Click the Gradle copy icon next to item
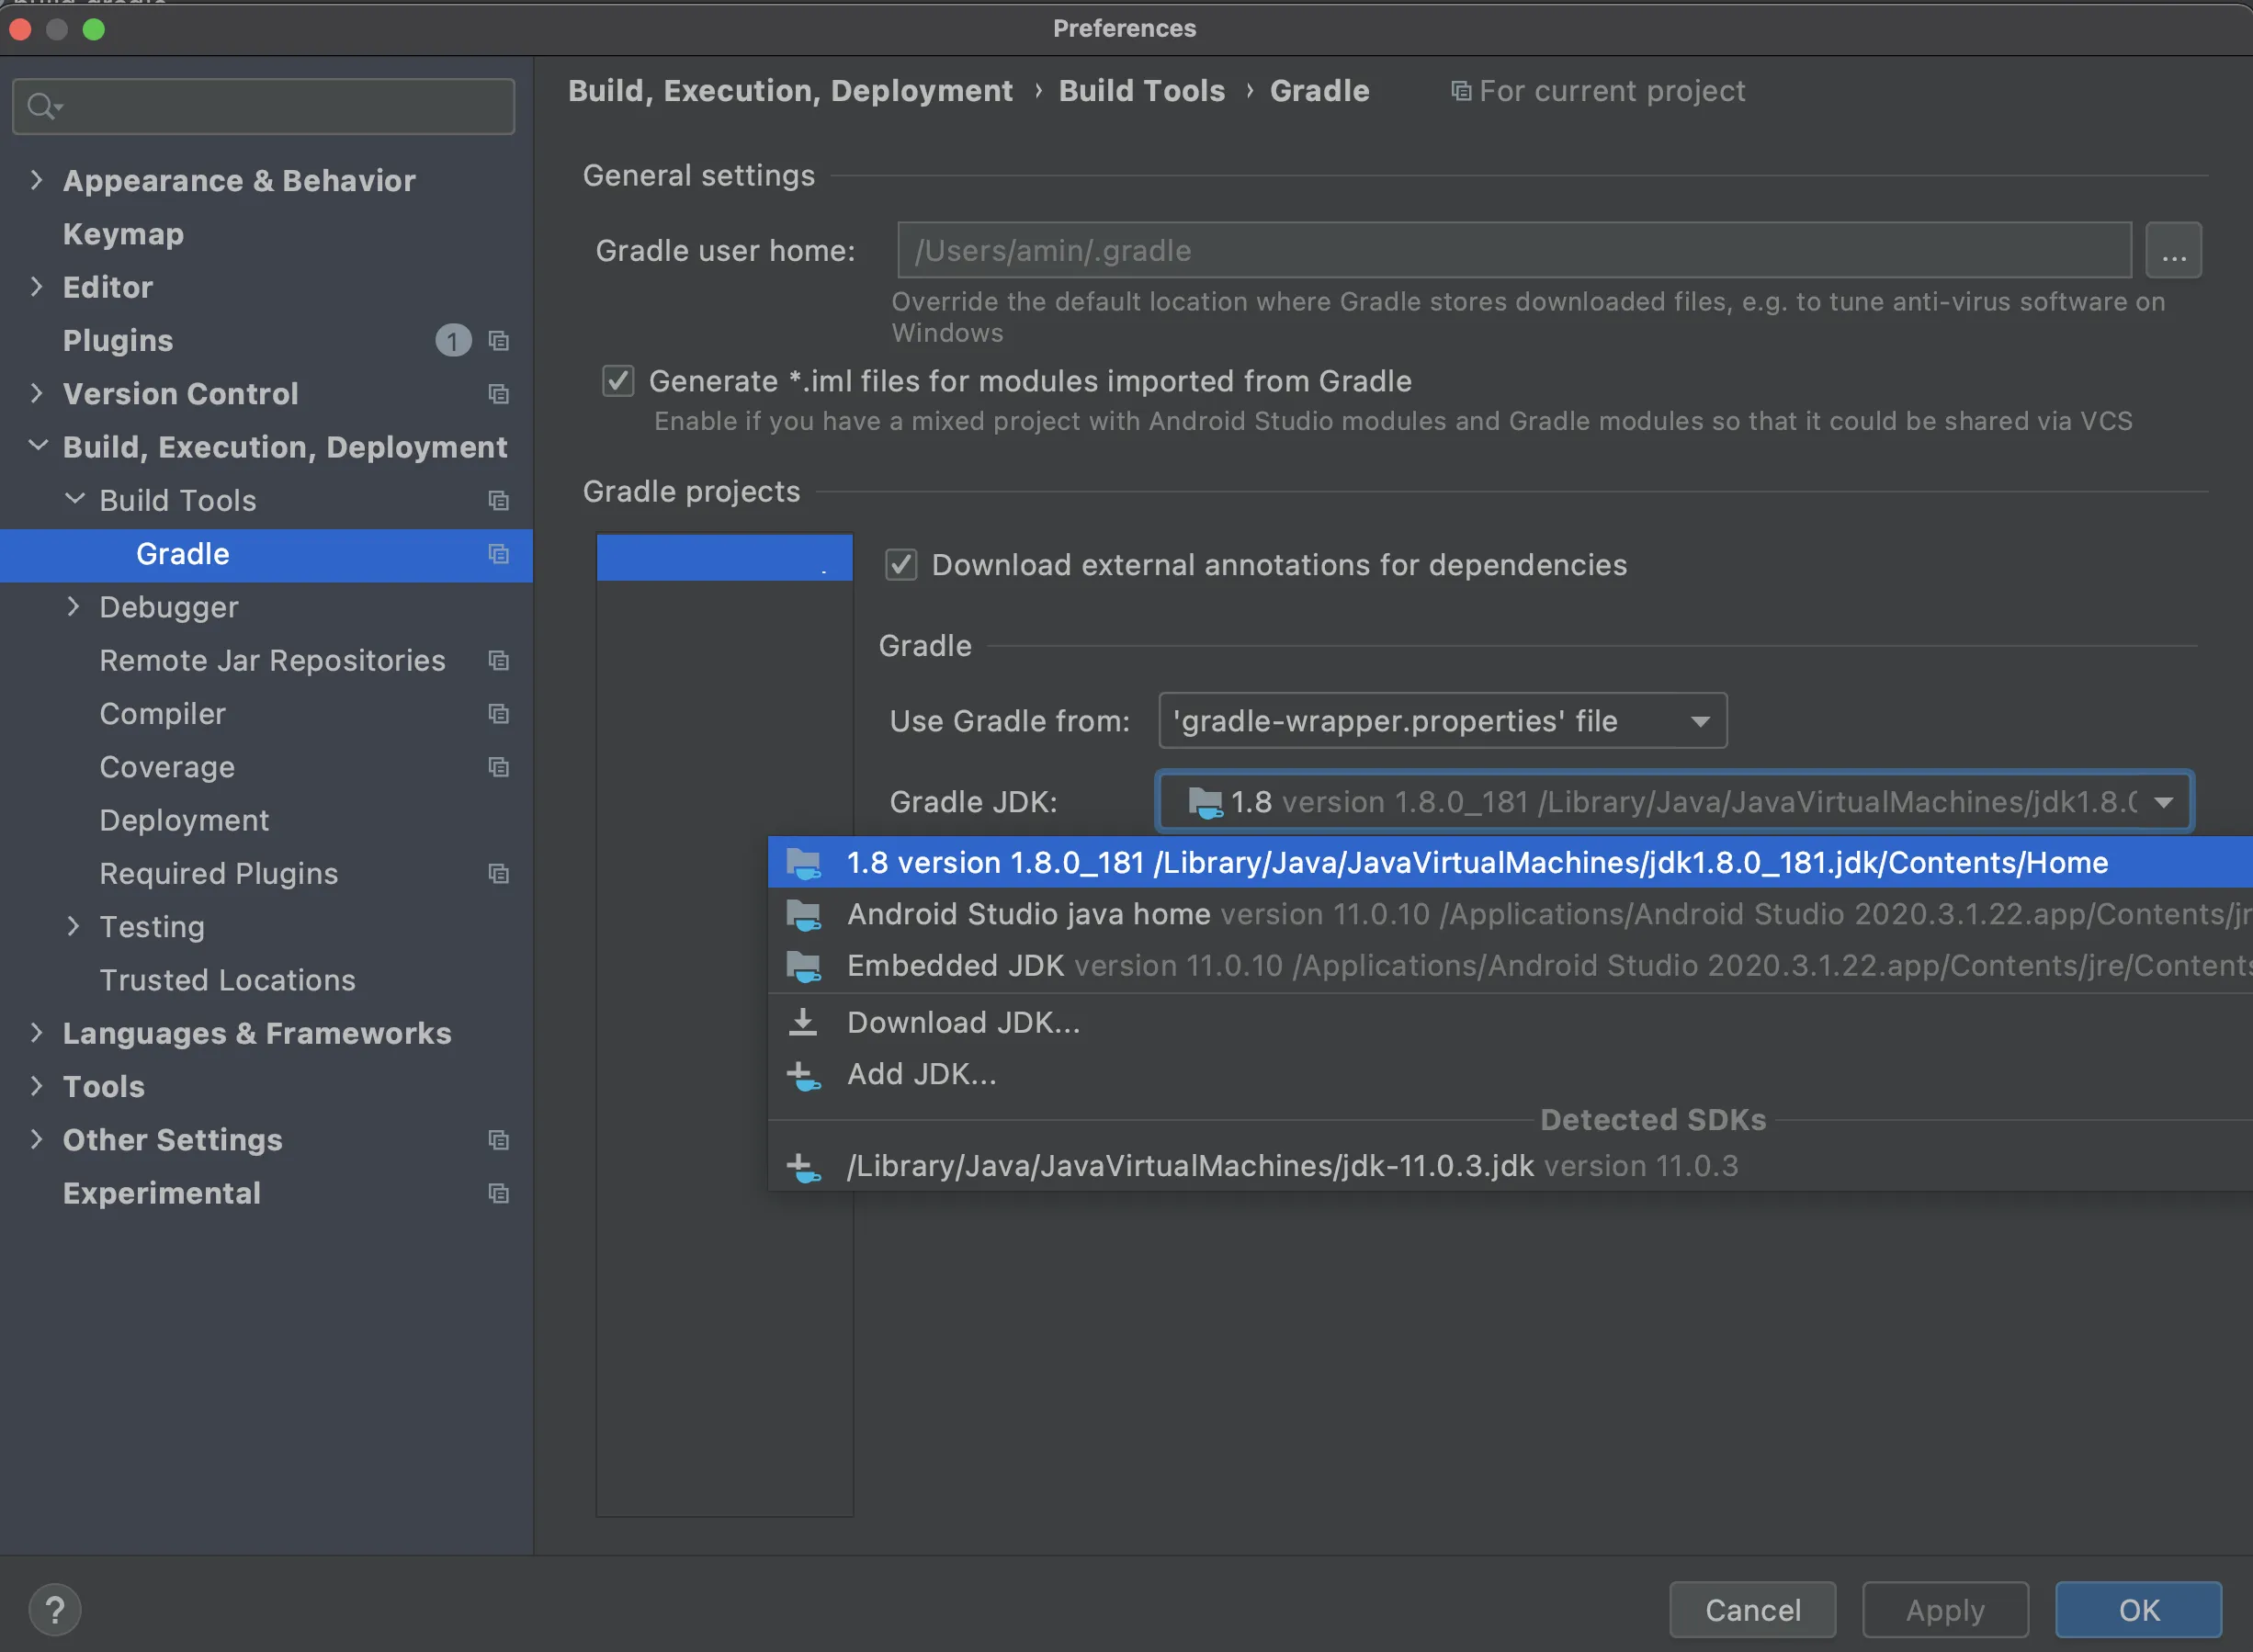This screenshot has height=1652, width=2253. click(499, 553)
